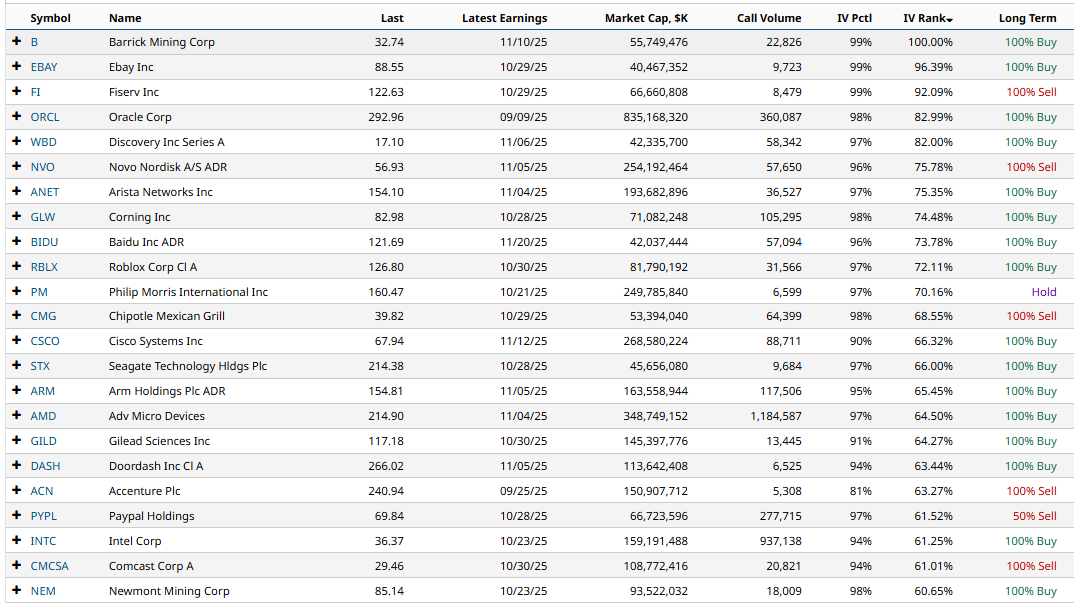The image size is (1074, 612).
Task: Open the GILD symbol link
Action: pyautogui.click(x=43, y=441)
